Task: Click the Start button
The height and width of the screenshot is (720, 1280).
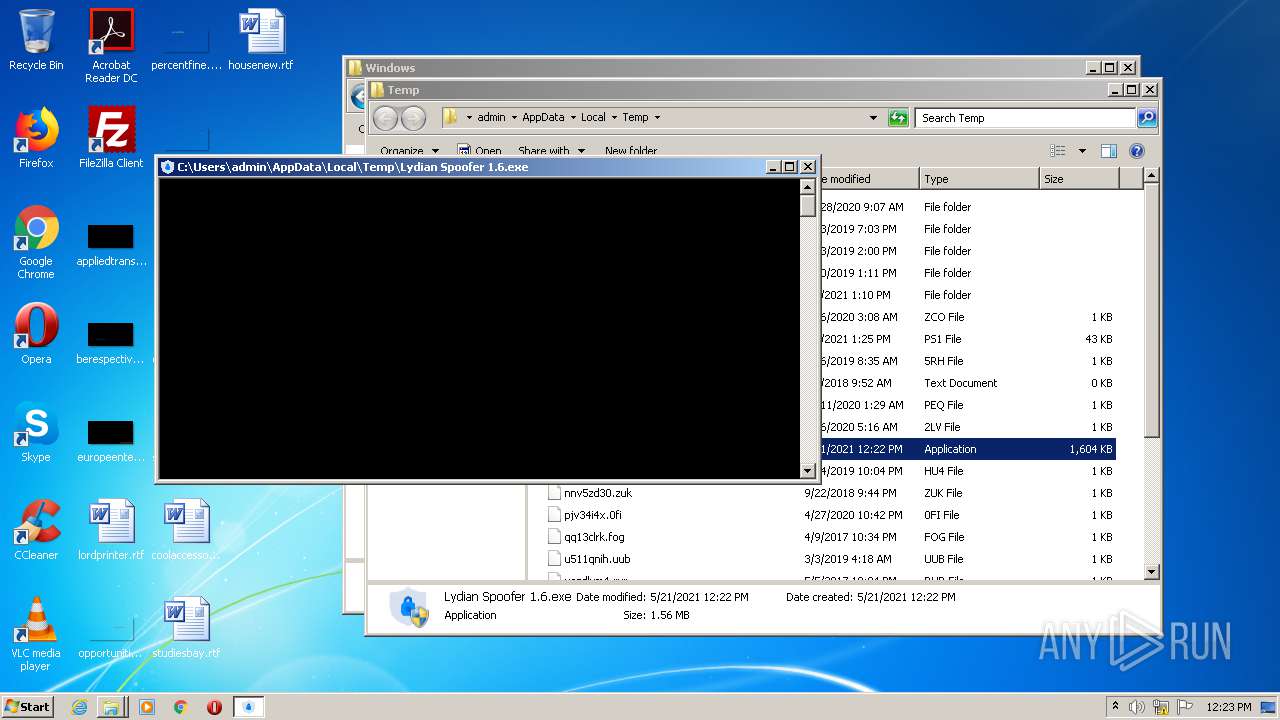Action: tap(28, 706)
